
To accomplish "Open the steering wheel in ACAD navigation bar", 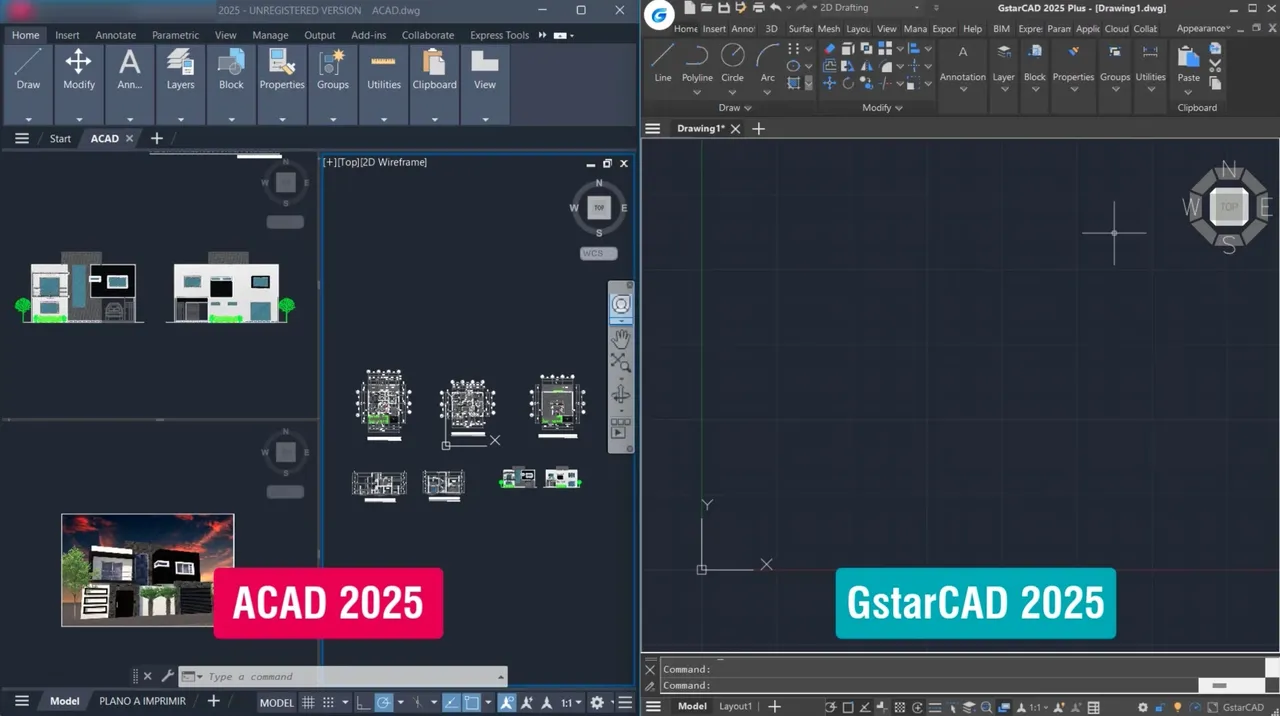I will pos(621,305).
